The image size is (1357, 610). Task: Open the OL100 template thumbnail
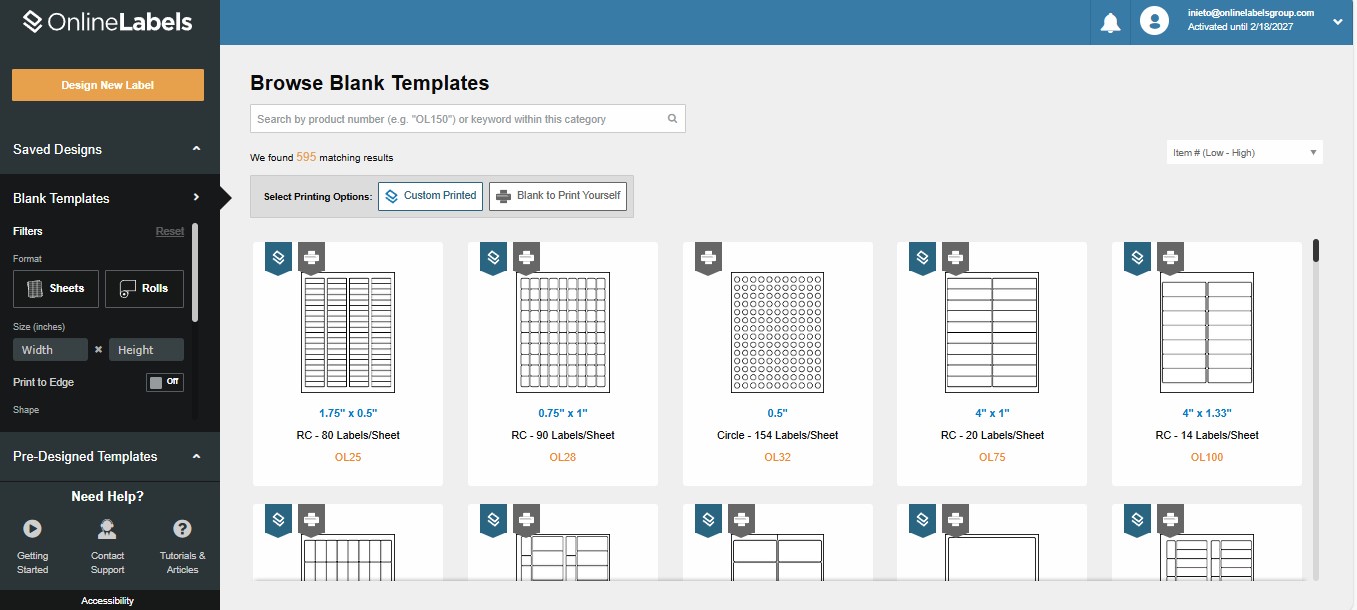tap(1207, 334)
